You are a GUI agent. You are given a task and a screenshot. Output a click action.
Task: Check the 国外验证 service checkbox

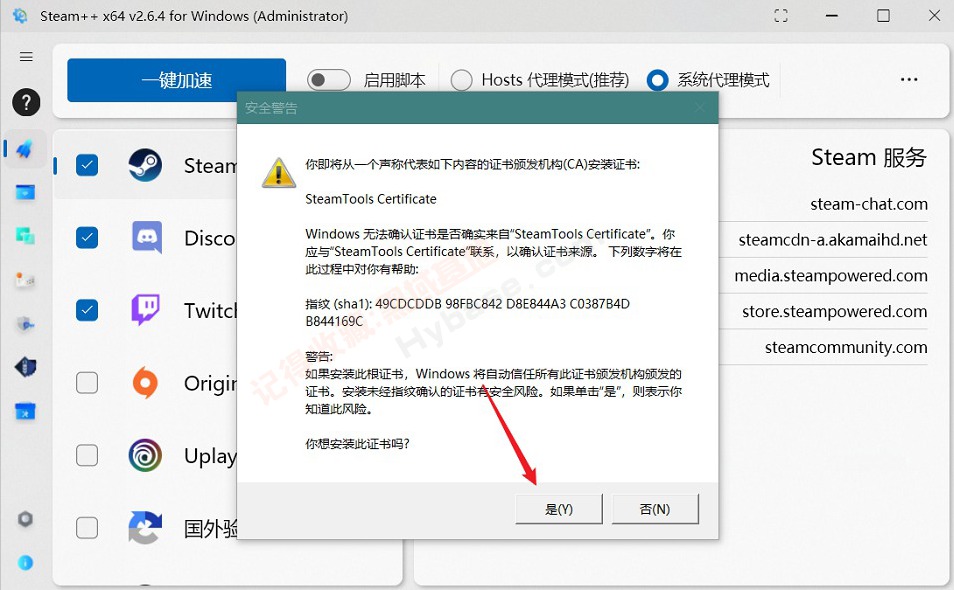pyautogui.click(x=87, y=527)
